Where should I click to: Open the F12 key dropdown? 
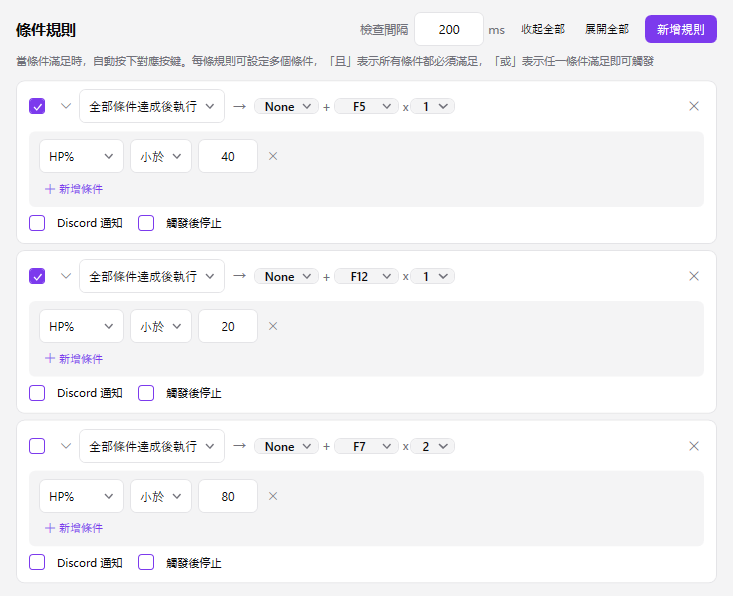click(366, 276)
